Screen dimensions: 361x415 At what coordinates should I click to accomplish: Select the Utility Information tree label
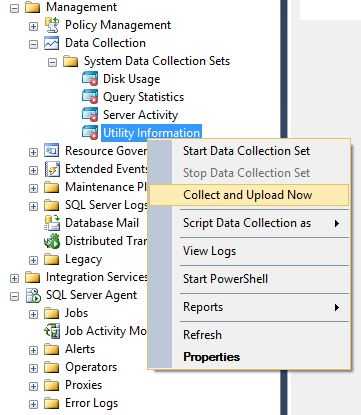(151, 133)
